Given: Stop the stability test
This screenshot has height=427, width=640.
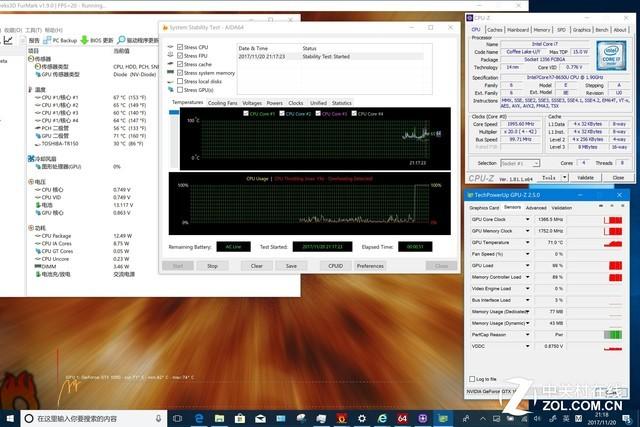Looking at the screenshot, I should (212, 266).
